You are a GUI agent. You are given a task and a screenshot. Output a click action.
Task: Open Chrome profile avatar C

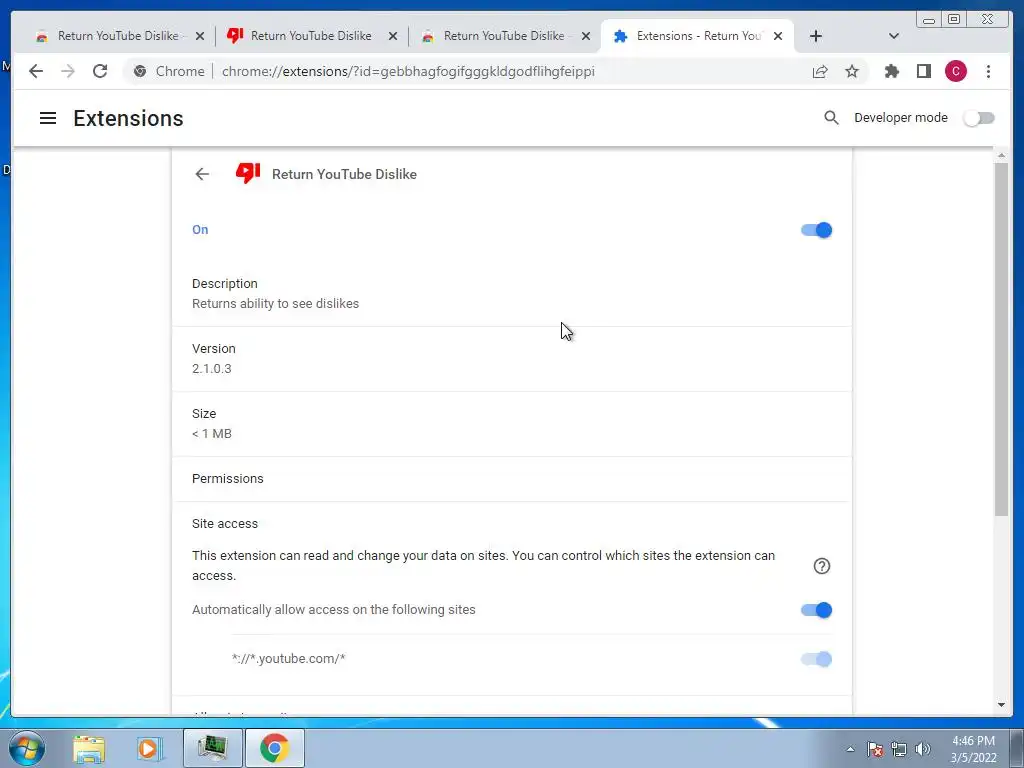pyautogui.click(x=955, y=71)
